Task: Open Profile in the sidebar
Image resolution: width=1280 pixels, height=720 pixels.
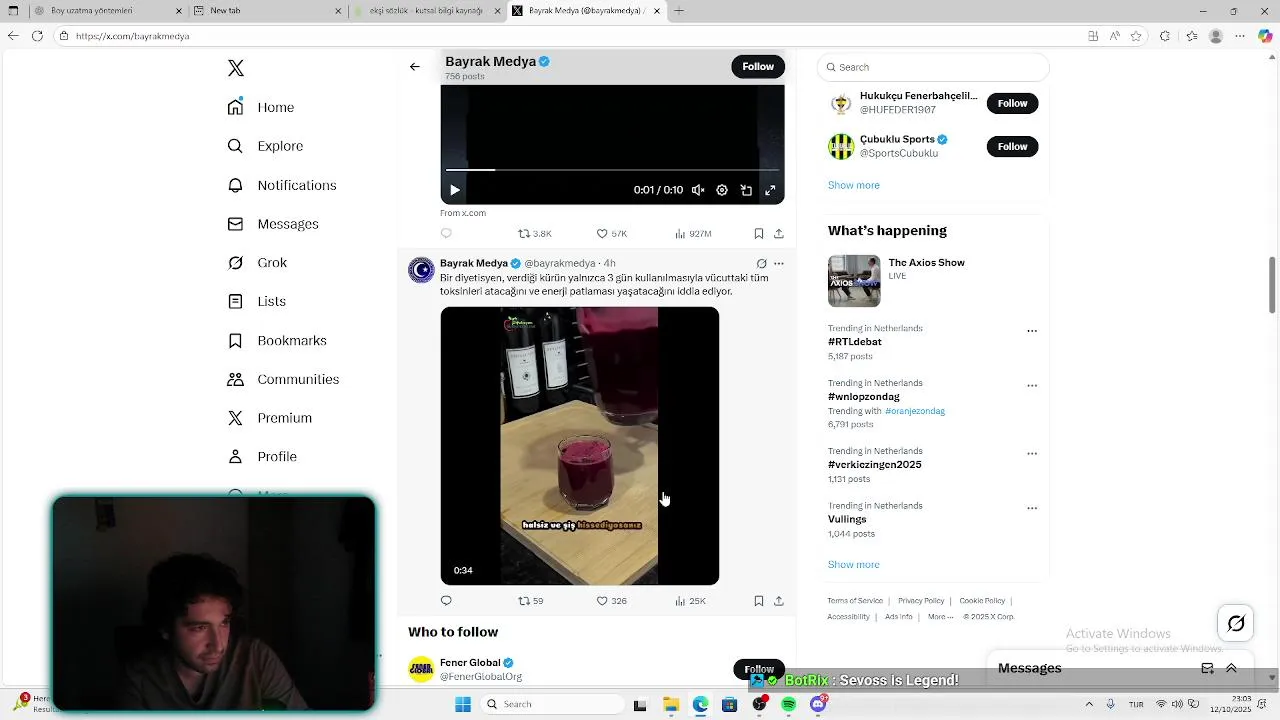Action: [x=262, y=456]
